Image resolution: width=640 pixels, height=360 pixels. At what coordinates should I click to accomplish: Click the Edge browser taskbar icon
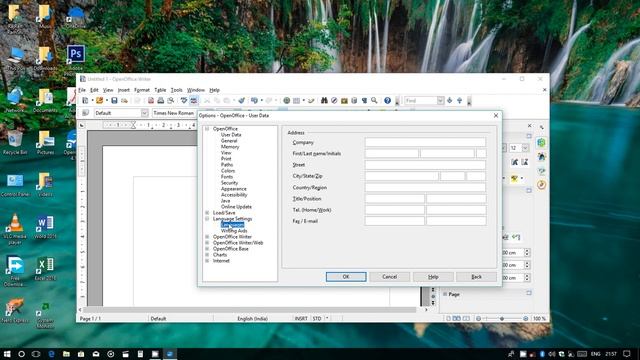tap(51, 353)
